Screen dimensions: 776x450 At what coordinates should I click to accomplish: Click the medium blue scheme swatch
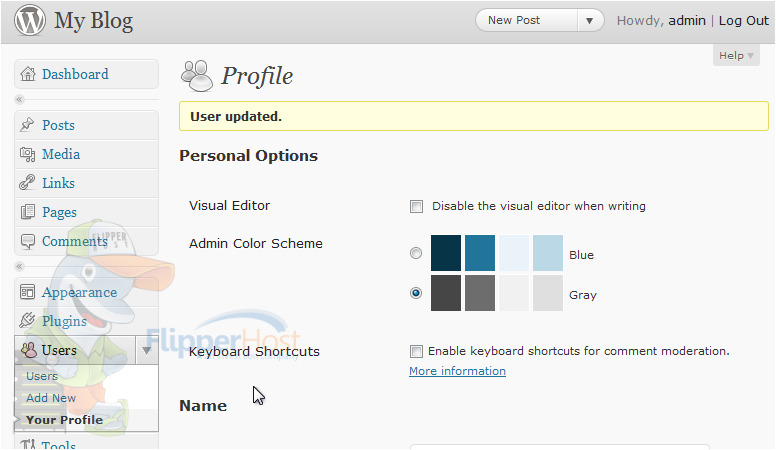(480, 253)
